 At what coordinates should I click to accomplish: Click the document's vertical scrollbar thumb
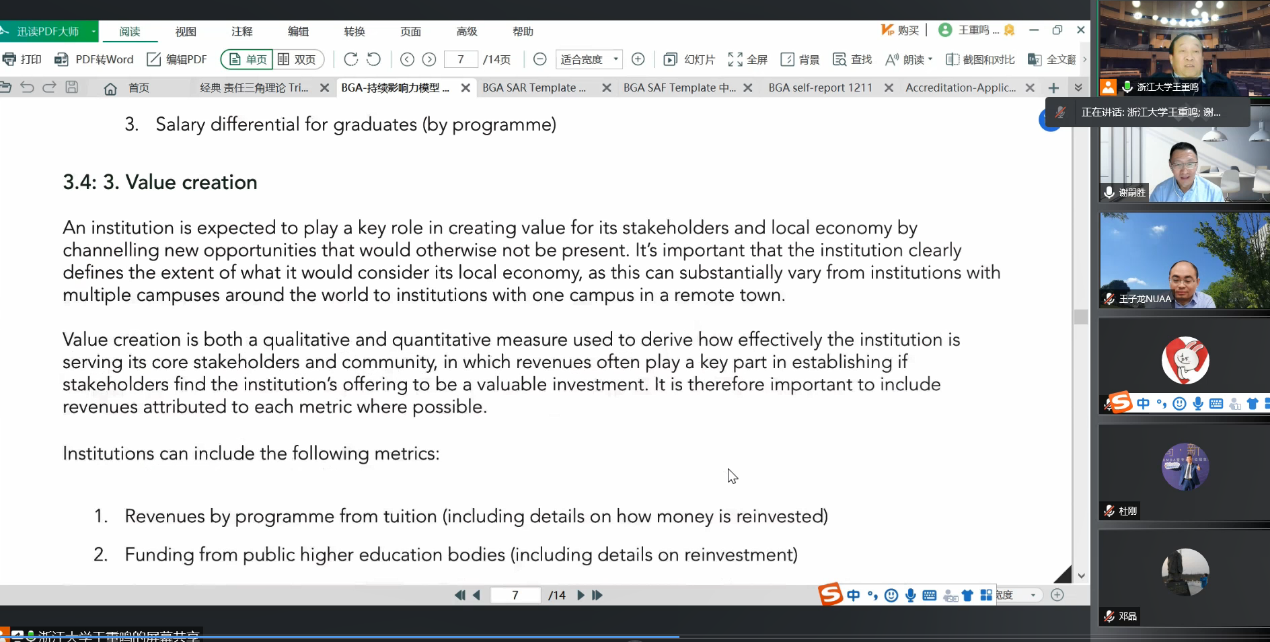click(x=1080, y=316)
